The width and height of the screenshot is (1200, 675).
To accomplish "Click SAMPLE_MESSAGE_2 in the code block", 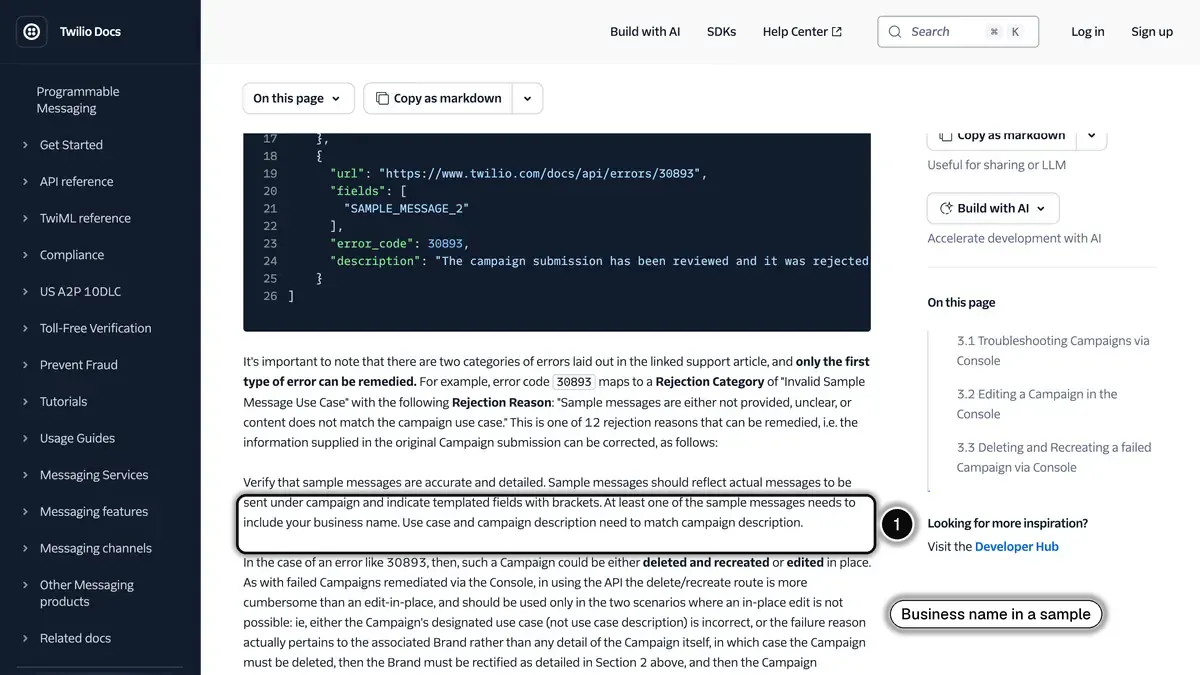I will [406, 208].
